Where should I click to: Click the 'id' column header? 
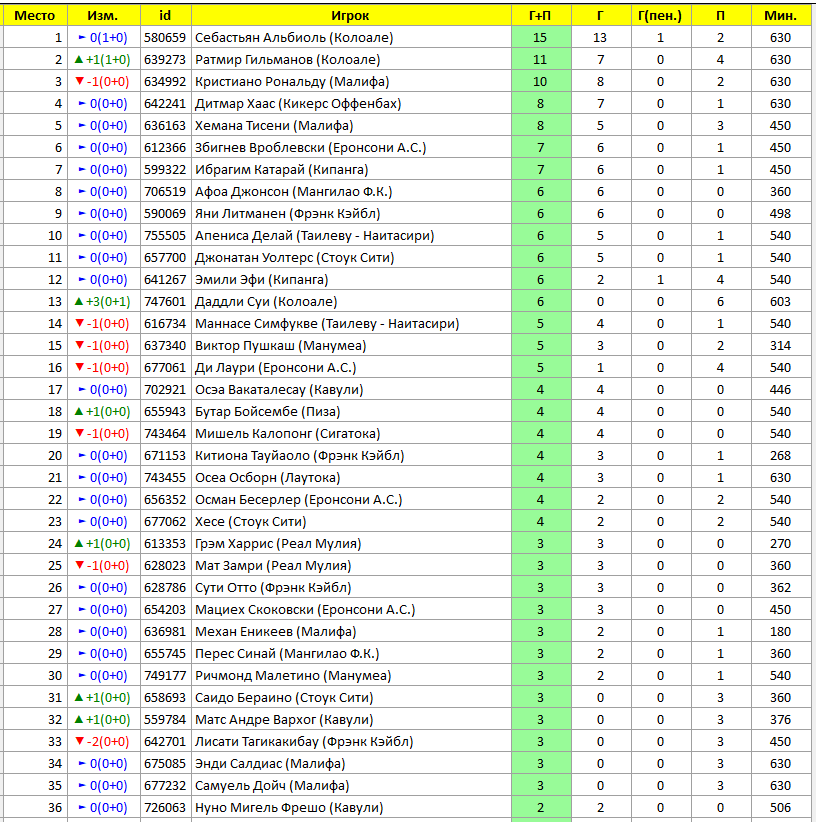(x=165, y=16)
